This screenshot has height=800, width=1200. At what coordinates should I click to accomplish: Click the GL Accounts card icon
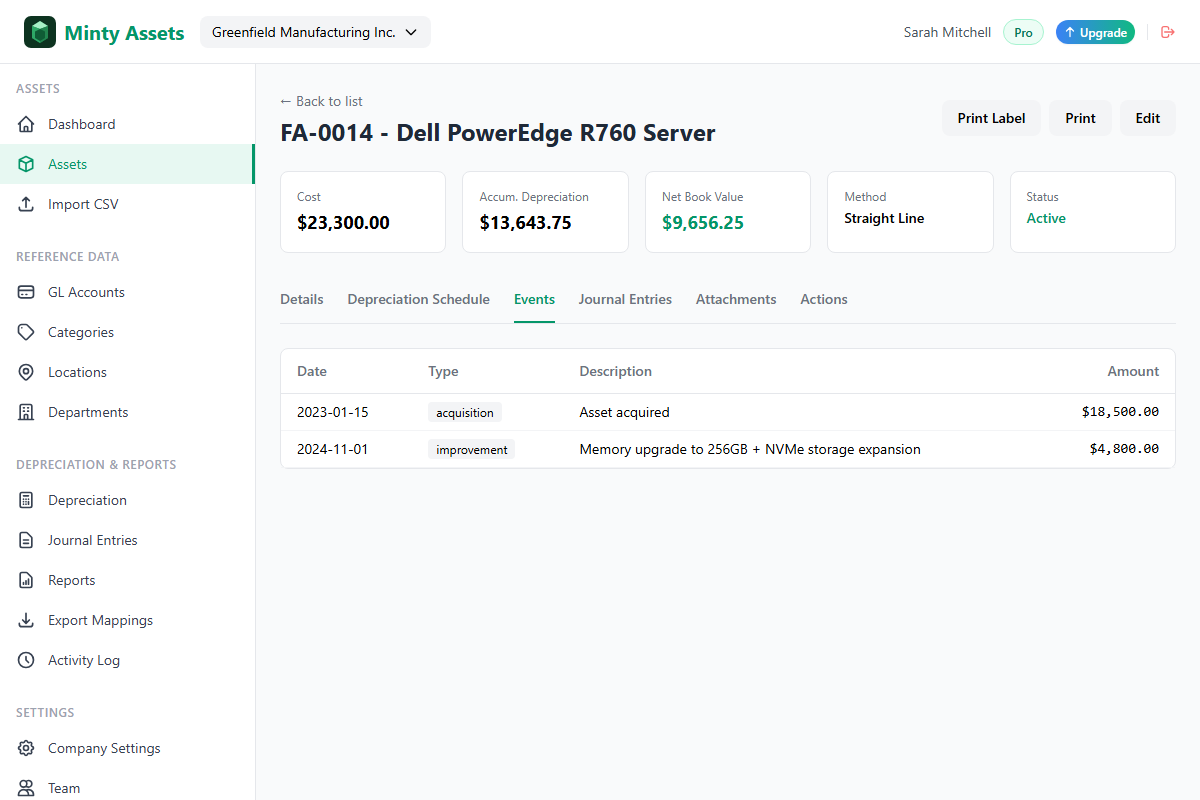coord(26,292)
